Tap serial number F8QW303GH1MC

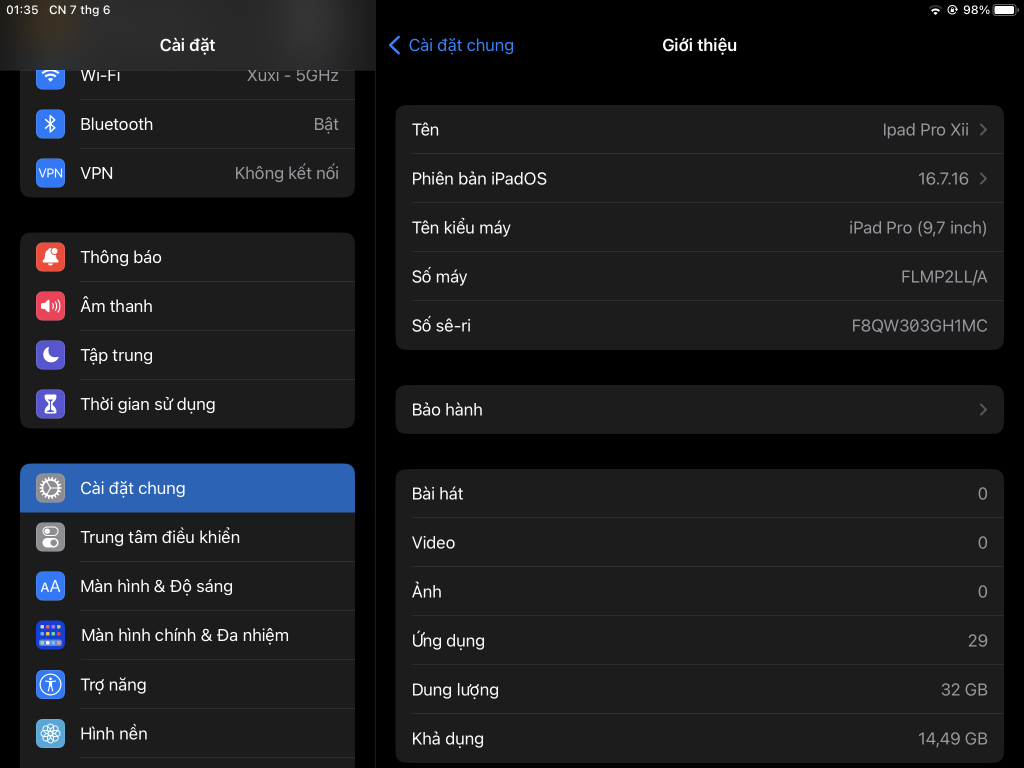click(x=919, y=326)
